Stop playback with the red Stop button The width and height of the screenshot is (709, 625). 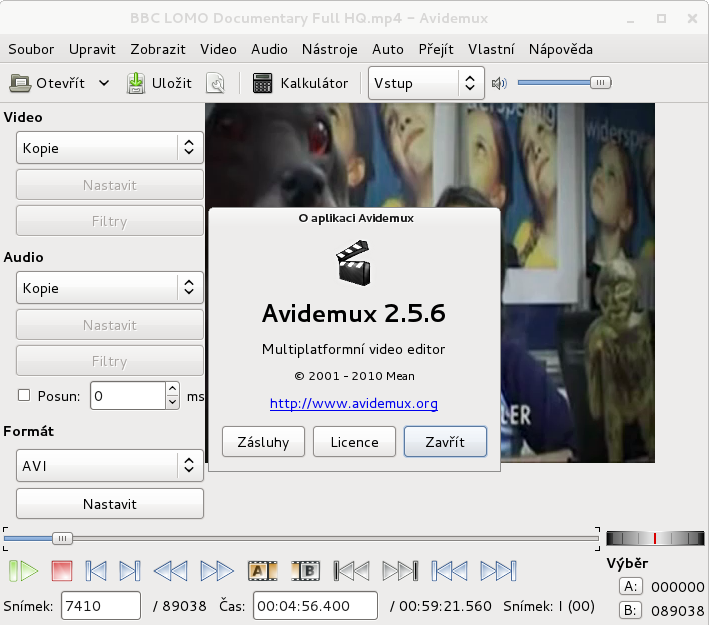(x=62, y=571)
